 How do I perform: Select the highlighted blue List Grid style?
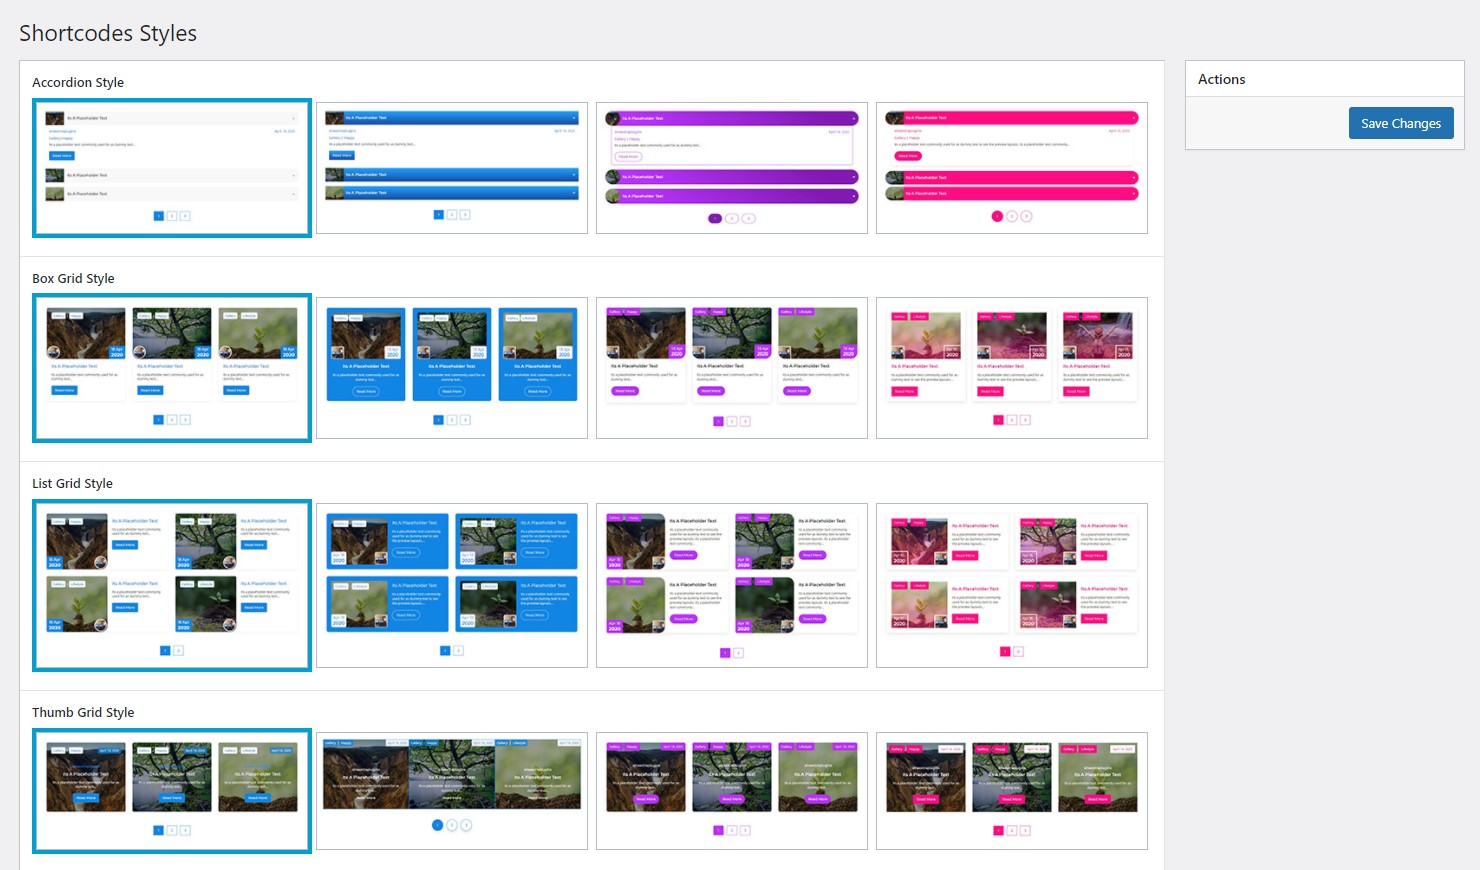pyautogui.click(x=171, y=585)
